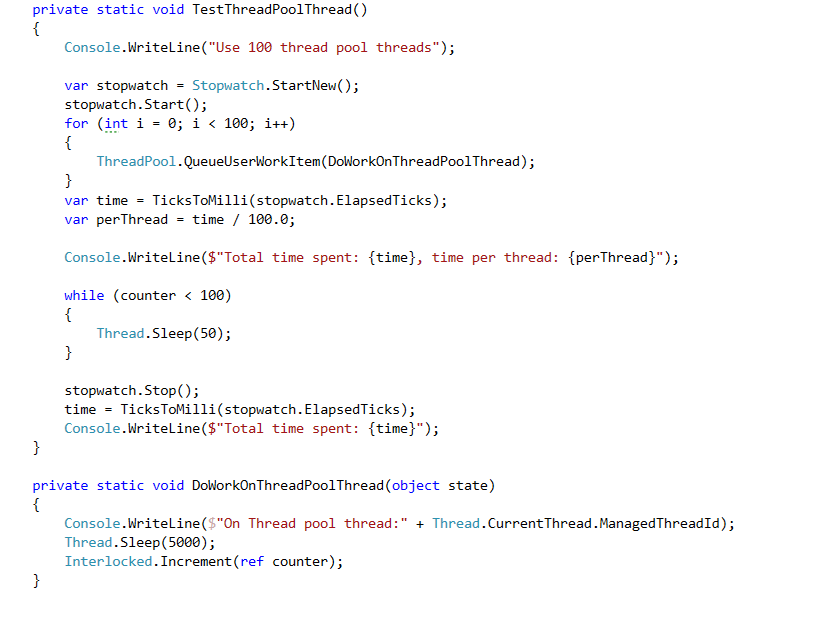Click the perThread variable declaration
The width and height of the screenshot is (826, 621).
point(132,220)
